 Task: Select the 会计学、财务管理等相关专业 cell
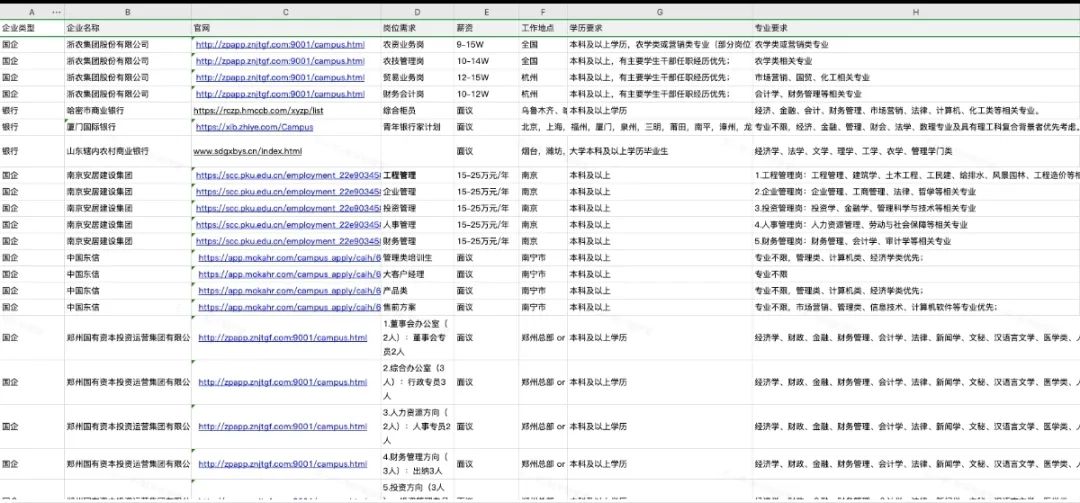pos(916,94)
